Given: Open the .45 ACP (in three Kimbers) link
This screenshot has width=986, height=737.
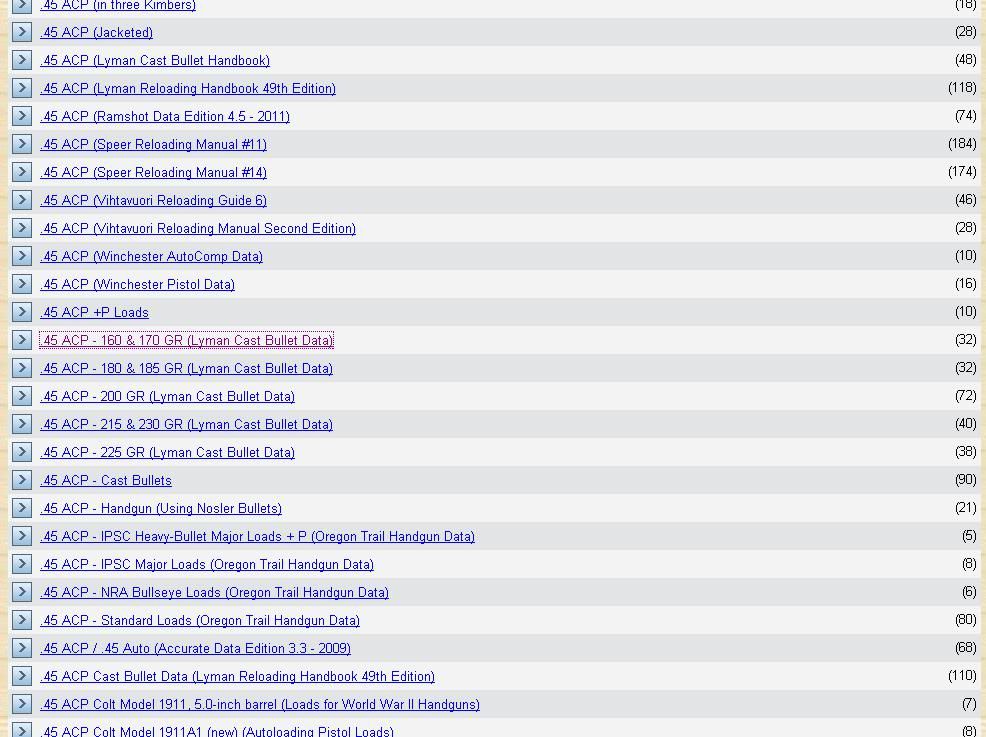Looking at the screenshot, I should (x=118, y=6).
